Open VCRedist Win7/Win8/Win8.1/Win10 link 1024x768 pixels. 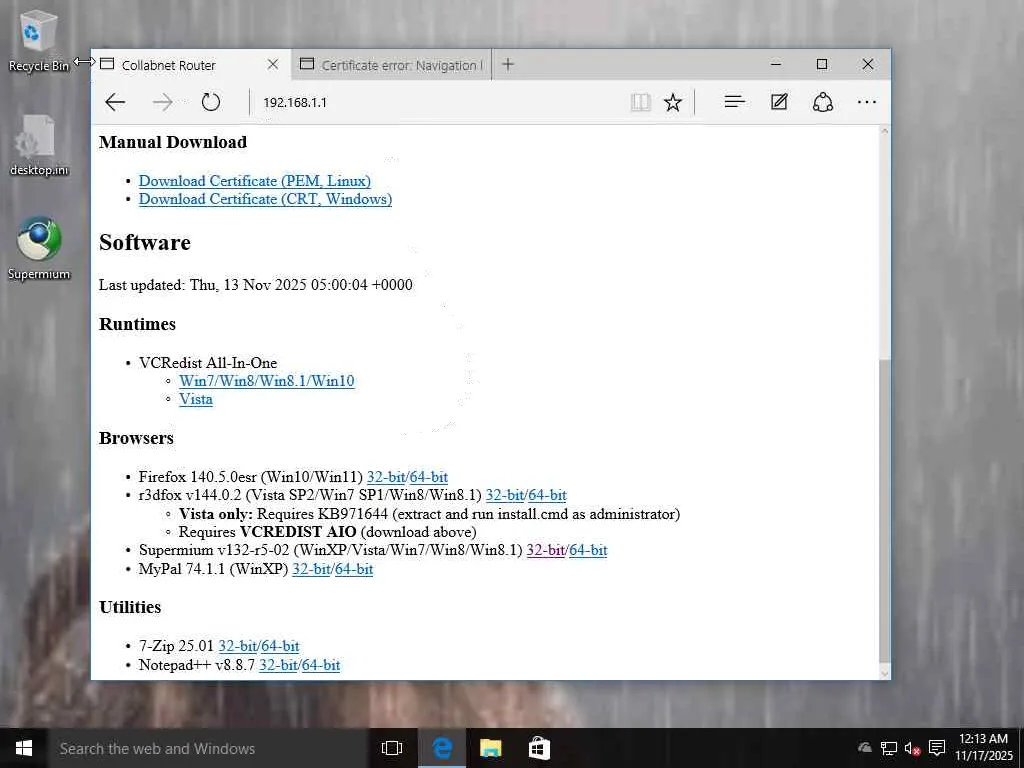(266, 381)
